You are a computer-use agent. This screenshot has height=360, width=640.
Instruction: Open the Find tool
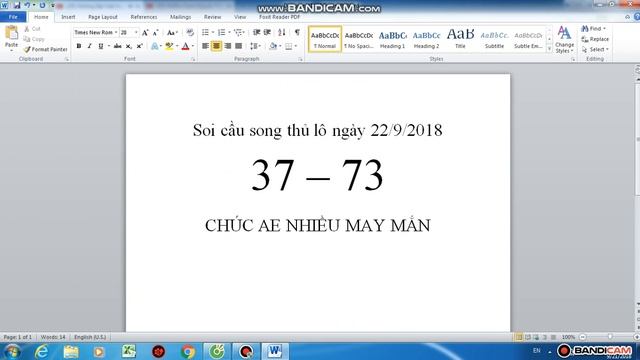(x=593, y=29)
